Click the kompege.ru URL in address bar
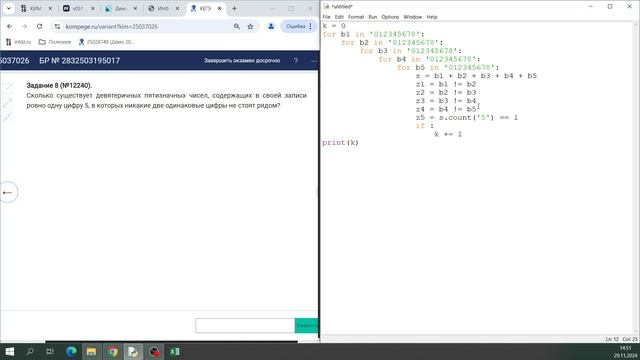 [x=111, y=27]
